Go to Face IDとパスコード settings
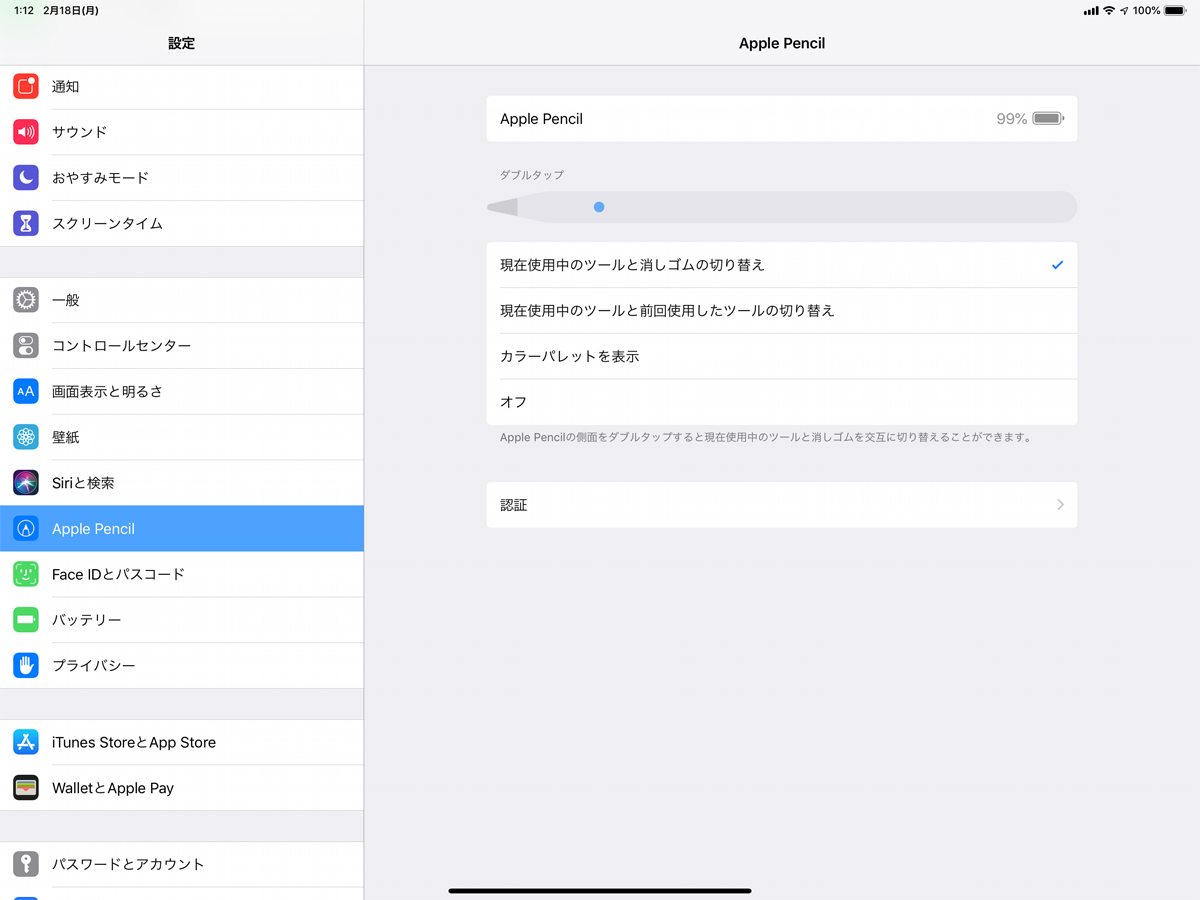The width and height of the screenshot is (1200, 900). coord(182,574)
